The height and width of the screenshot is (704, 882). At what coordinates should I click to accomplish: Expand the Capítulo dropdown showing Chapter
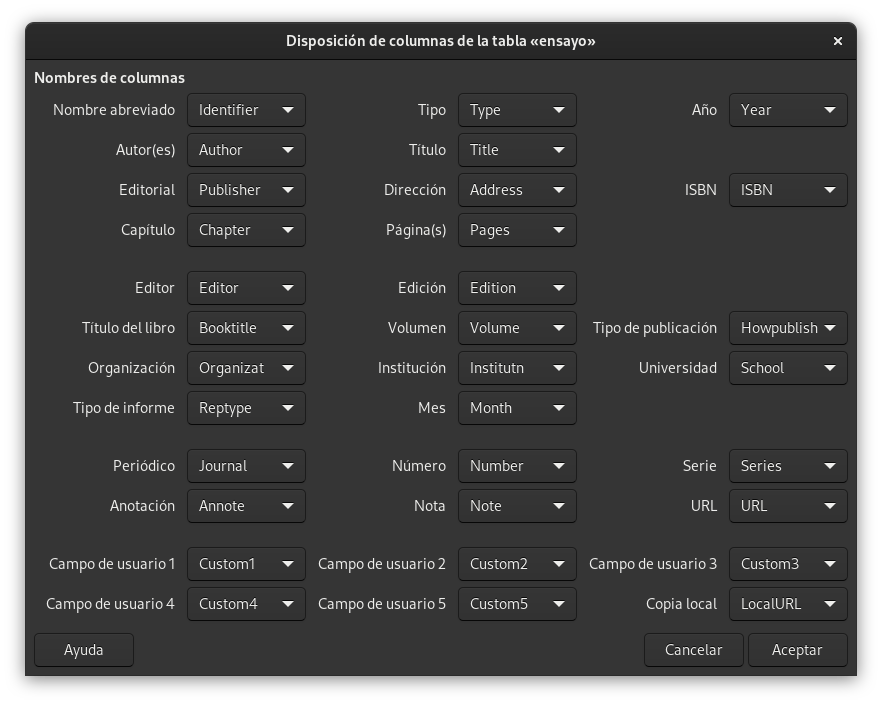[x=246, y=230]
